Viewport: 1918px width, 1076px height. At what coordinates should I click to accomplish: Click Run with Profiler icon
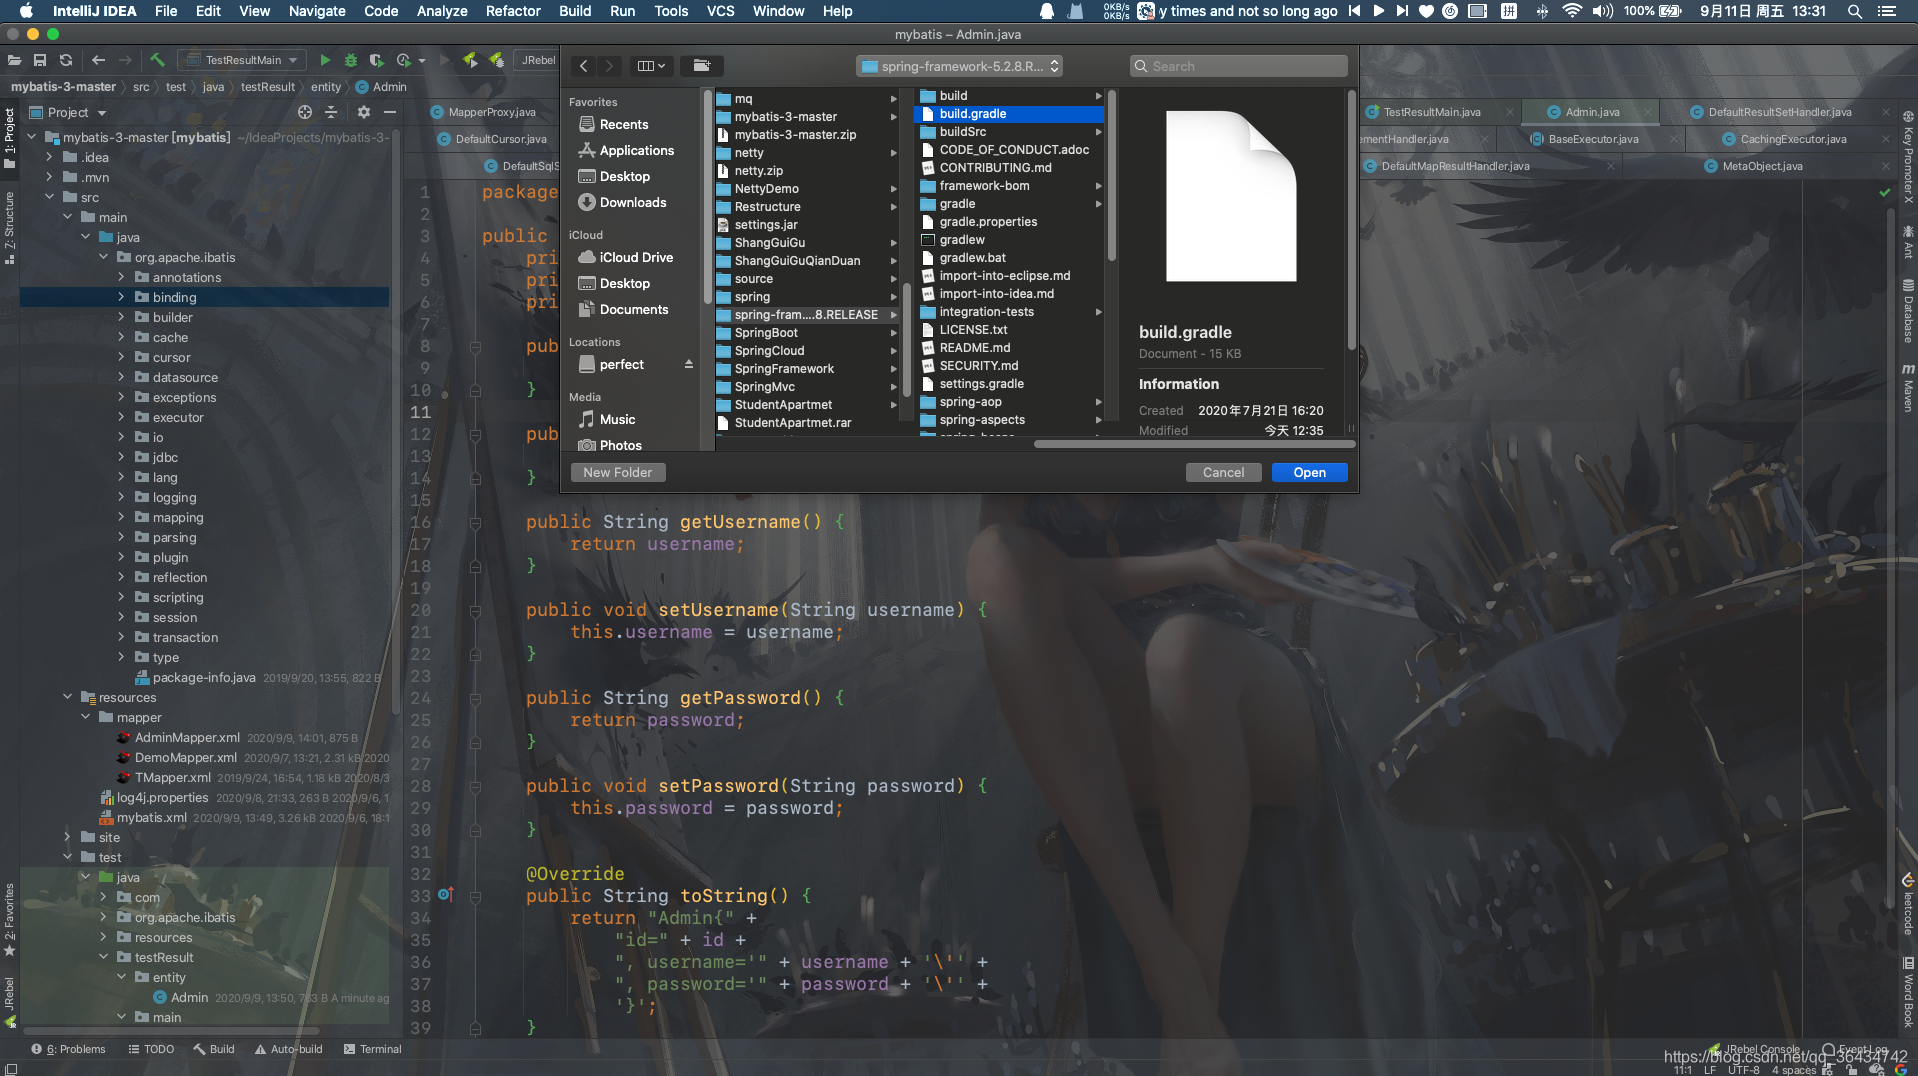(x=404, y=60)
